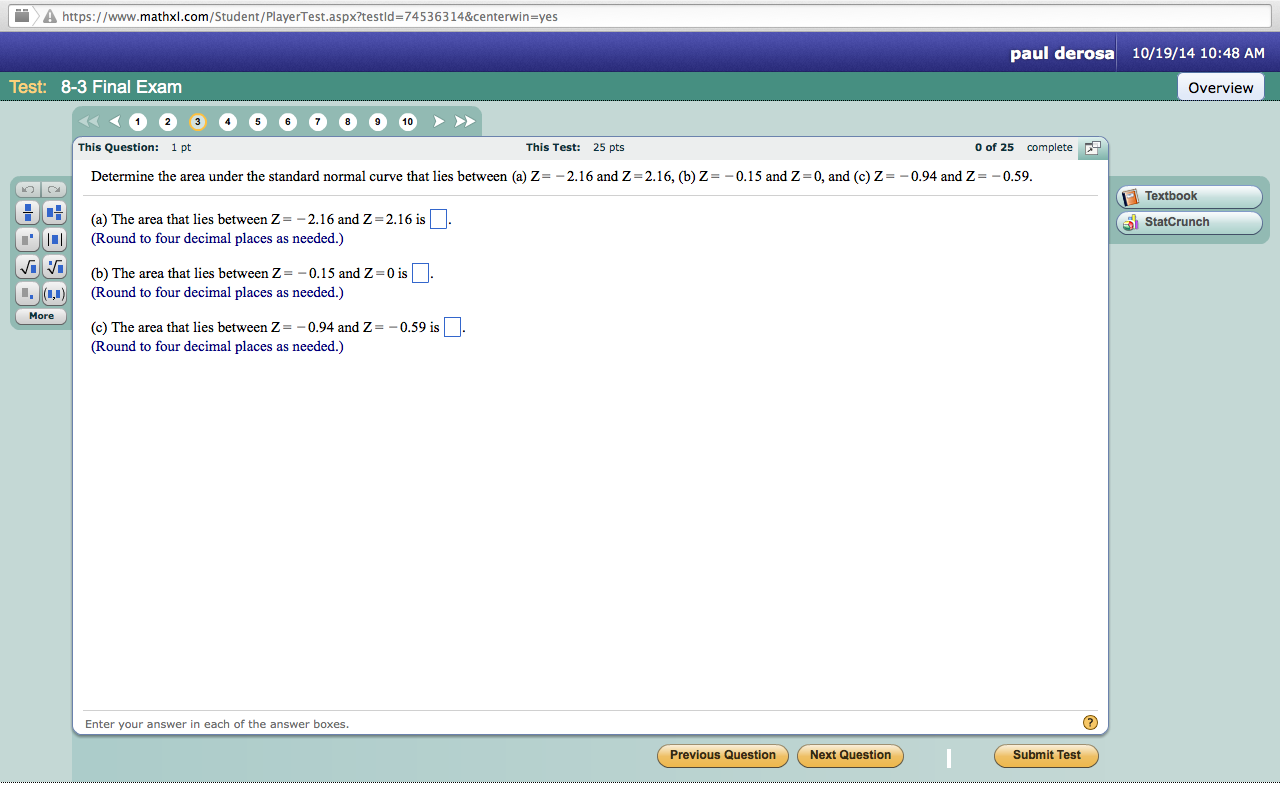This screenshot has width=1280, height=800.
Task: Select the fraction template icon
Action: point(27,212)
